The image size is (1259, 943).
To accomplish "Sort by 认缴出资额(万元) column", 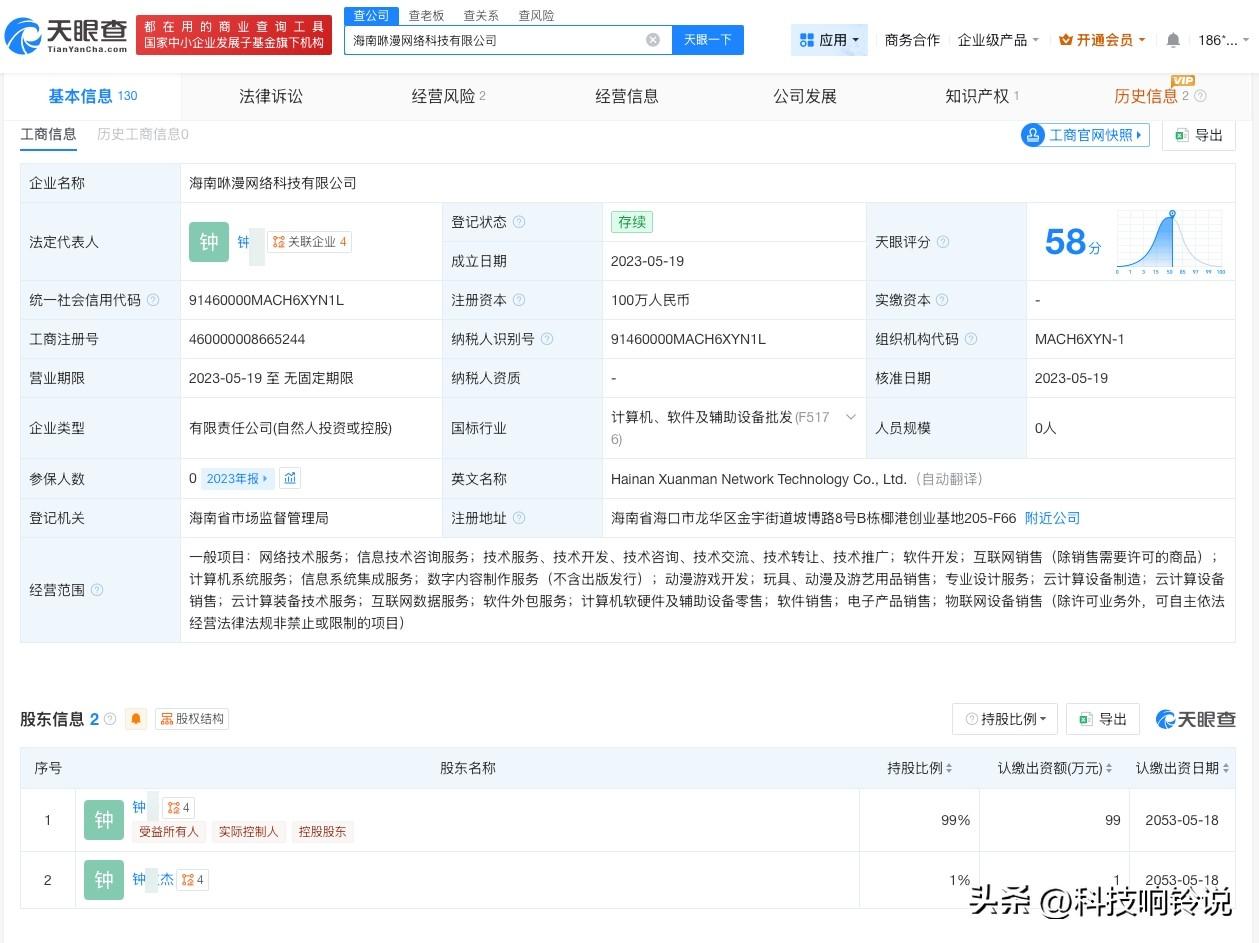I will [x=1055, y=768].
